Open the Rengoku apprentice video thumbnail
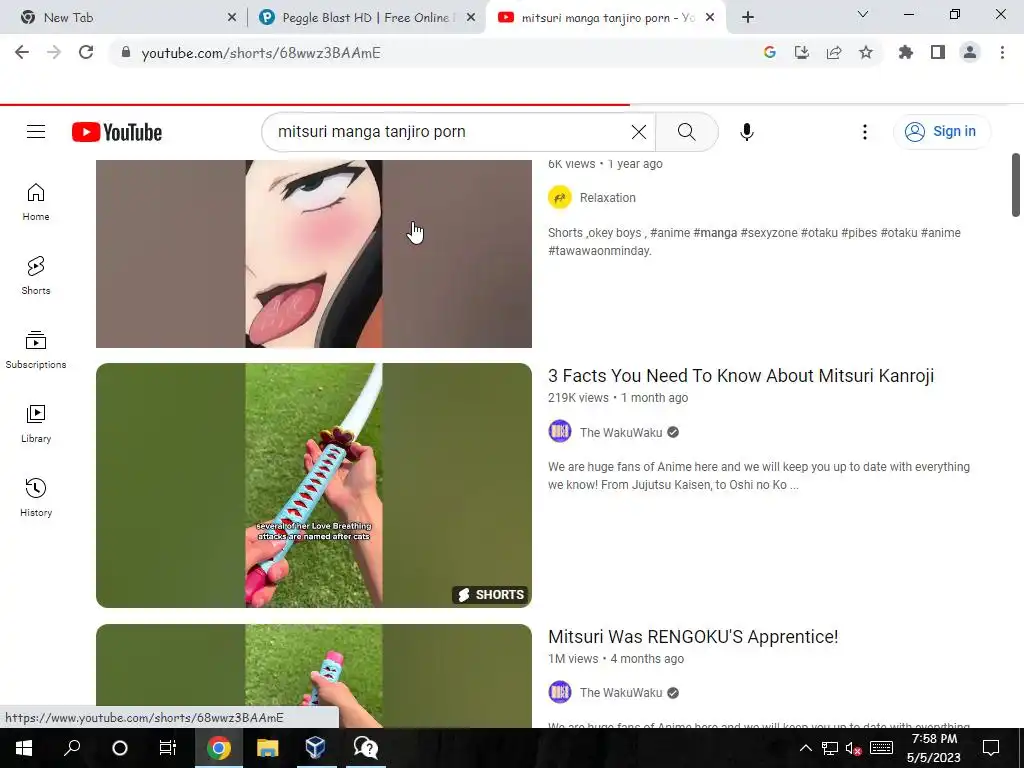 point(313,676)
